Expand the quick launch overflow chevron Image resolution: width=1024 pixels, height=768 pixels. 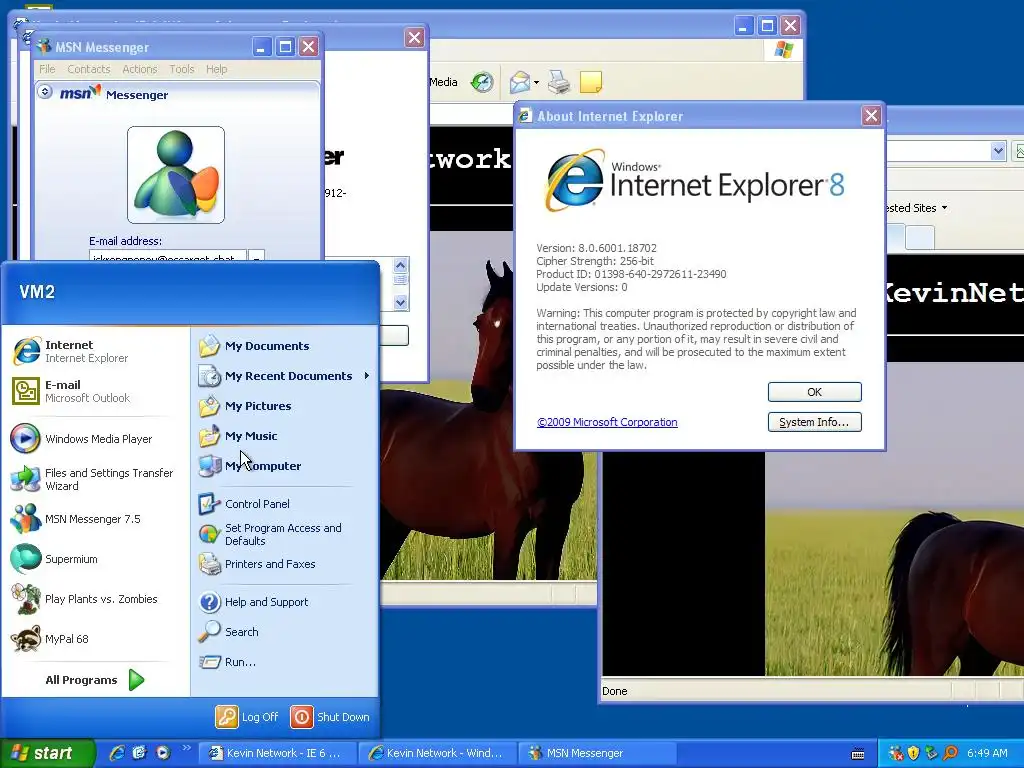pyautogui.click(x=186, y=748)
